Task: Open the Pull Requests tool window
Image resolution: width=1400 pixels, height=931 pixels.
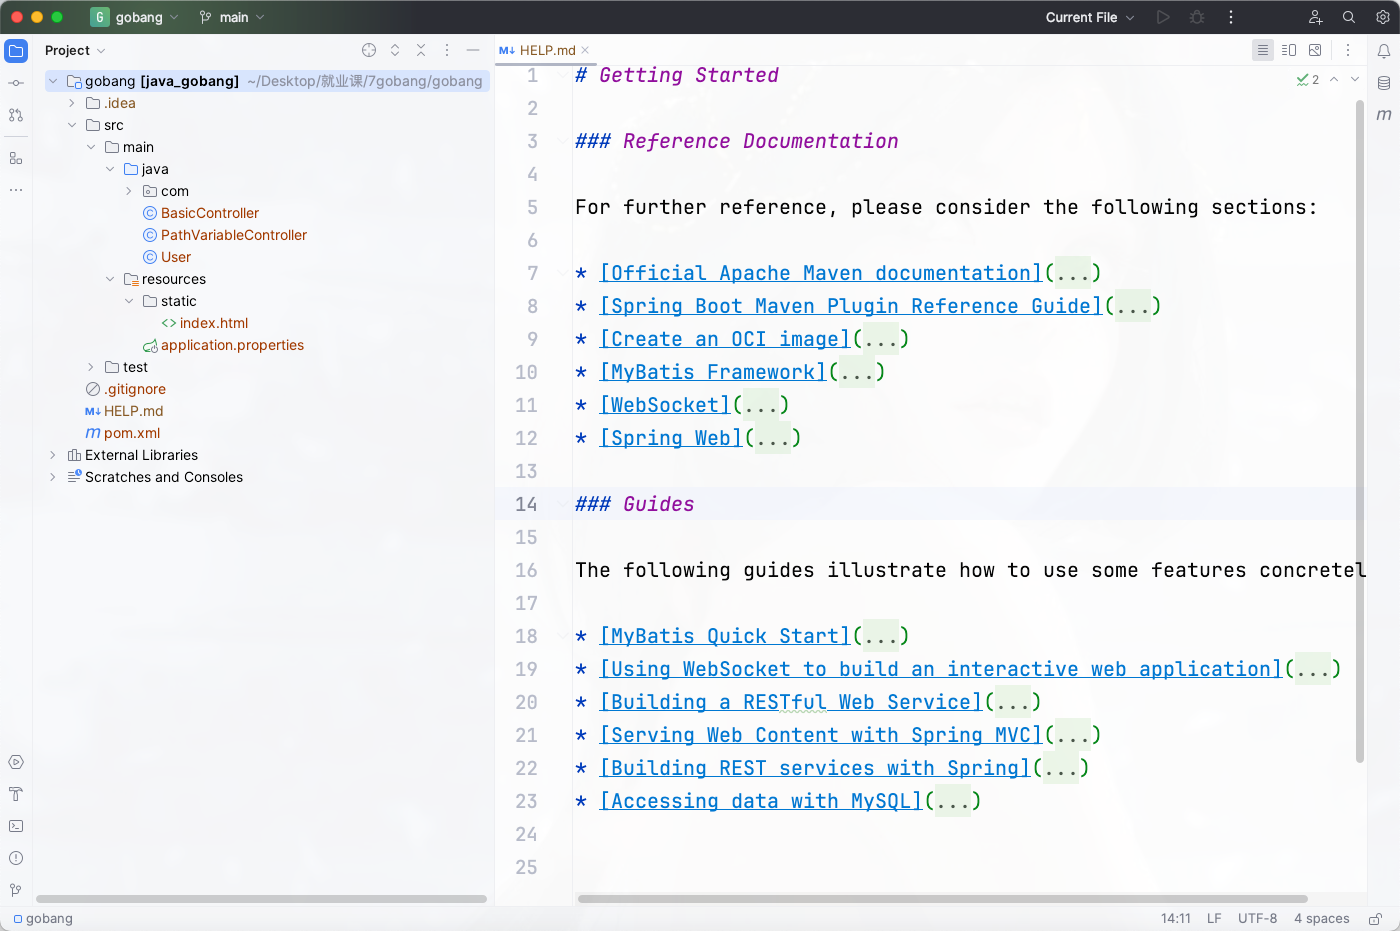Action: 16,115
